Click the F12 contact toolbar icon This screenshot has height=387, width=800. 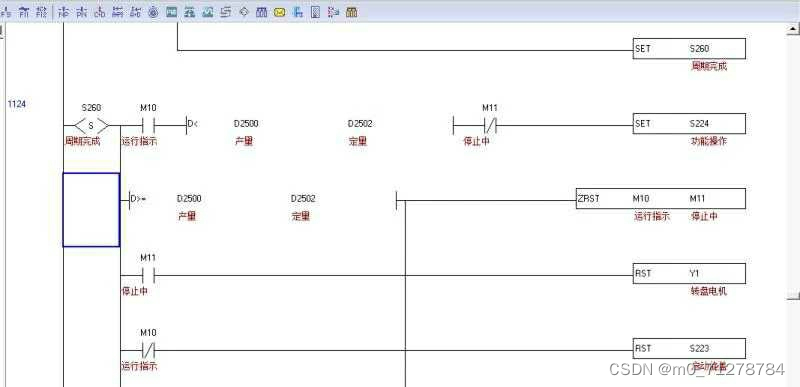click(x=41, y=12)
